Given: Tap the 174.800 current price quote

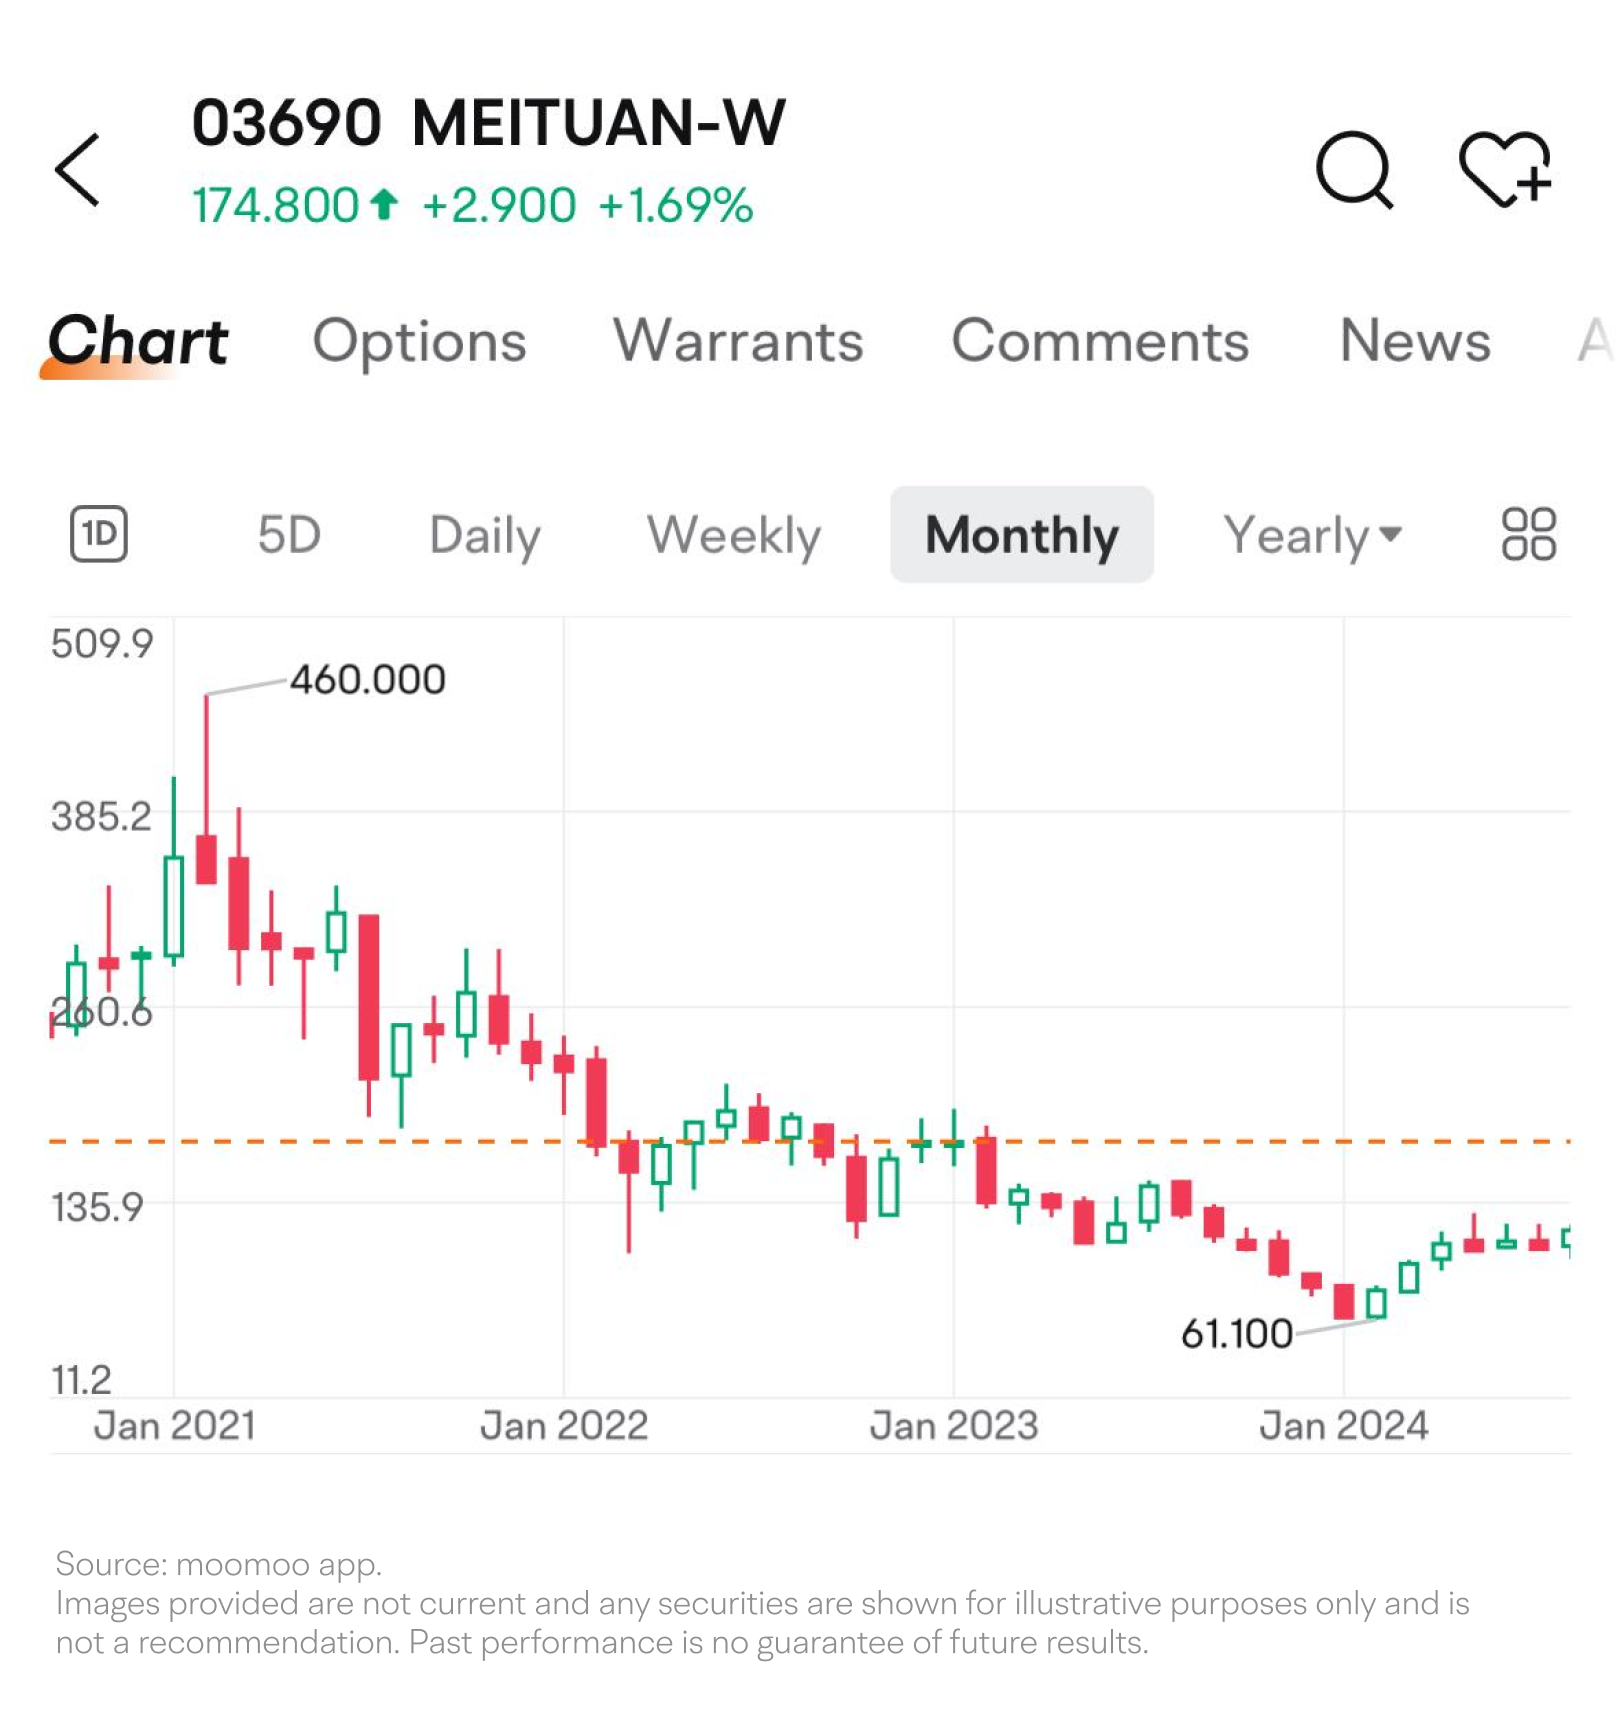Looking at the screenshot, I should click(x=275, y=206).
